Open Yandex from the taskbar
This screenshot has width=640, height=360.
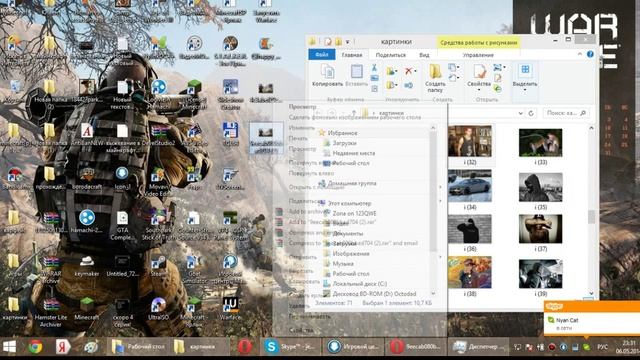pos(62,347)
